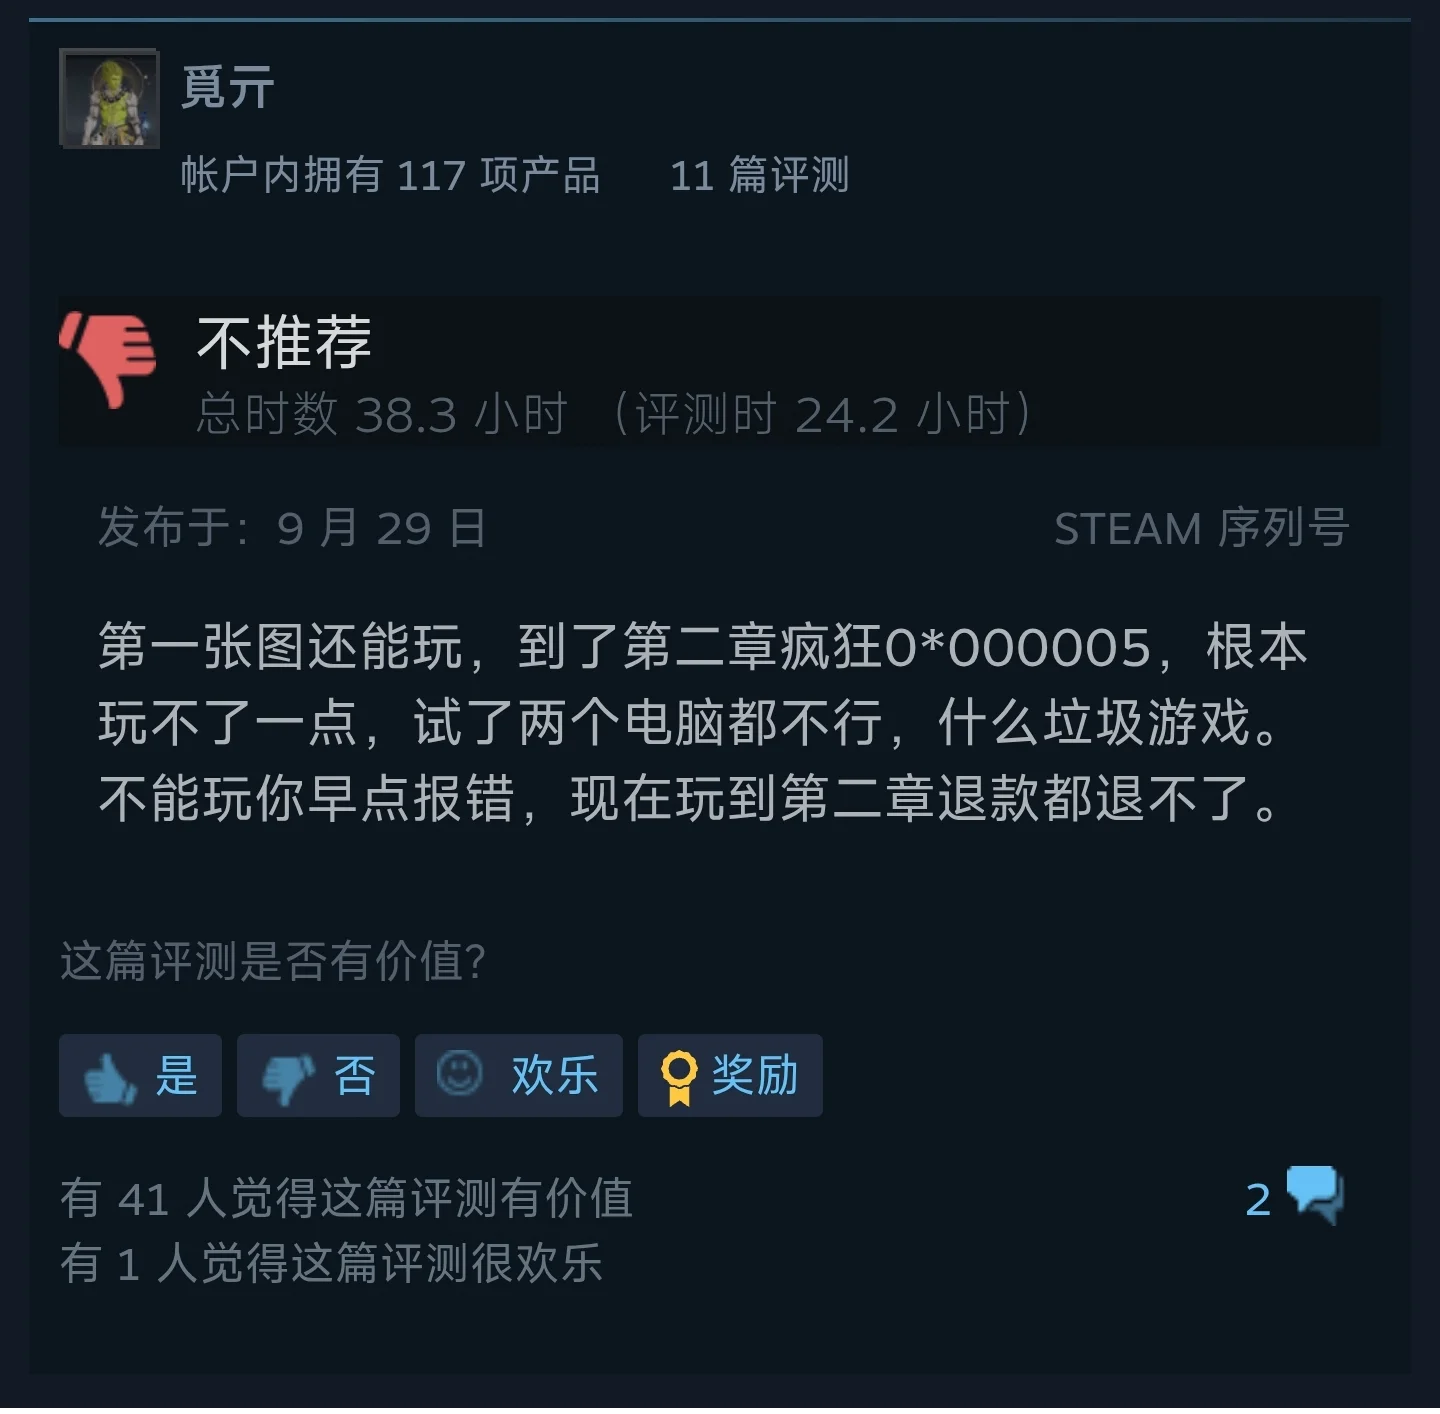Click the 总时数 38.3 小时 playtime text
The width and height of the screenshot is (1440, 1414).
[x=382, y=414]
